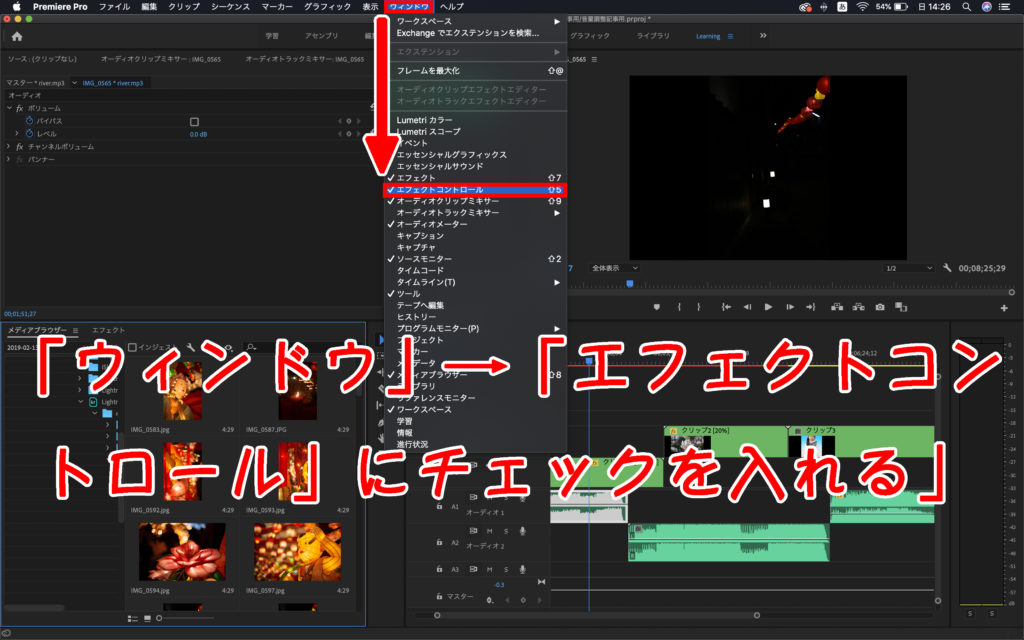The height and width of the screenshot is (640, 1024).
Task: Select the クリップ3 clip in the timeline
Action: 861,441
